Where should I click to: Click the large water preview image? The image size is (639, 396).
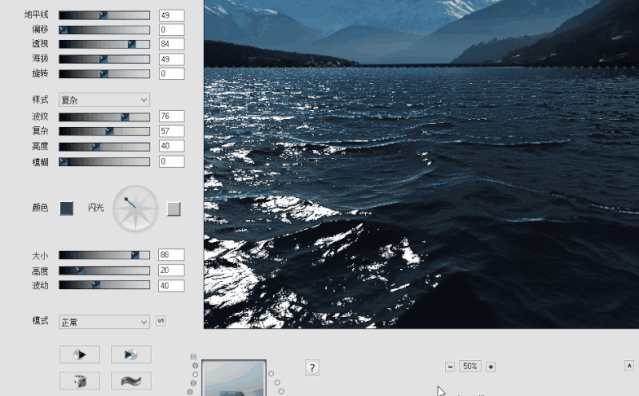(x=421, y=164)
